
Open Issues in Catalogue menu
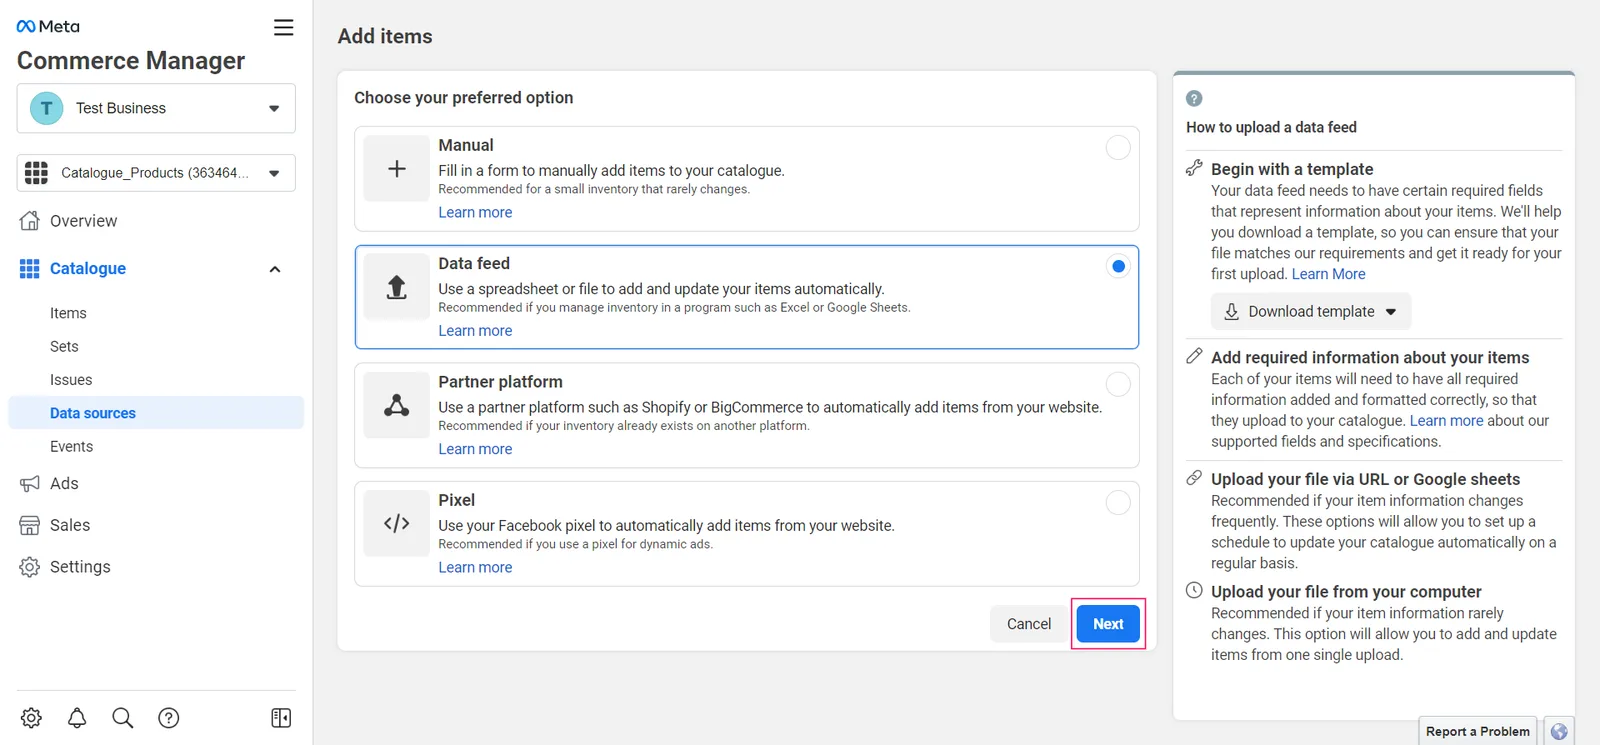click(x=71, y=380)
